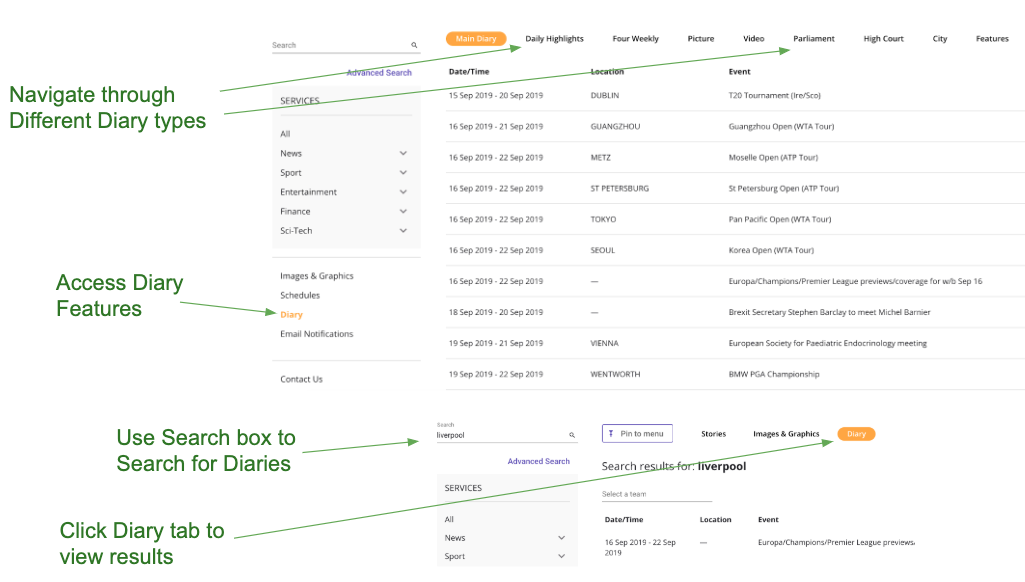Image resolution: width=1025 pixels, height=582 pixels.
Task: Expand the Sci-Tech service chevron
Action: click(403, 231)
